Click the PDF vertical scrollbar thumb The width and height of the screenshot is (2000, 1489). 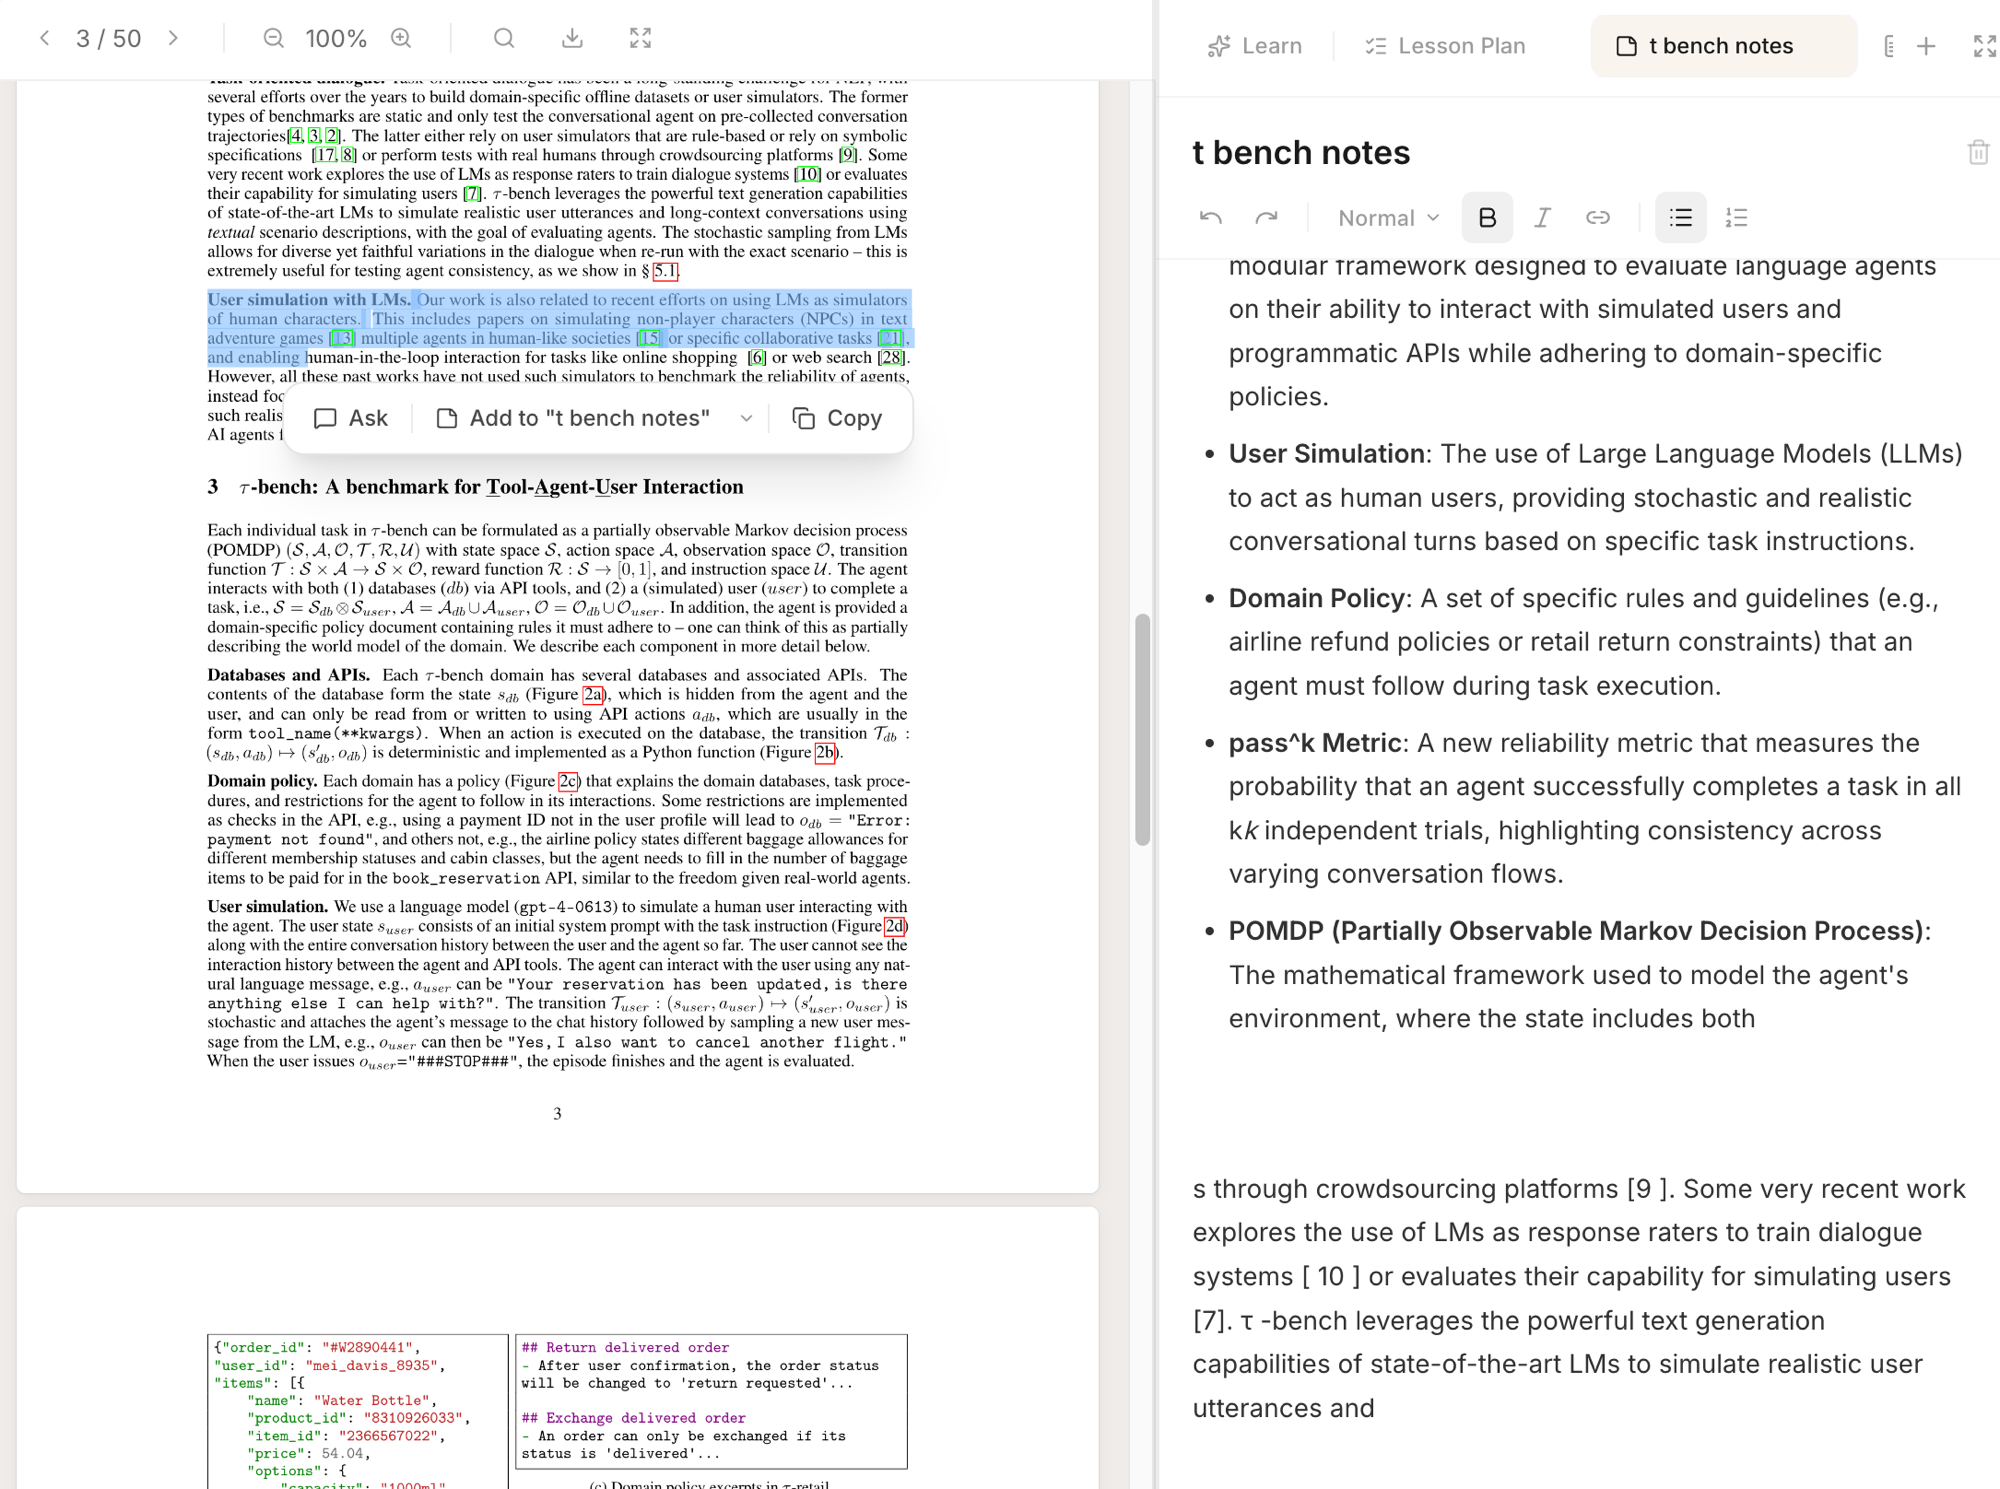click(1142, 730)
